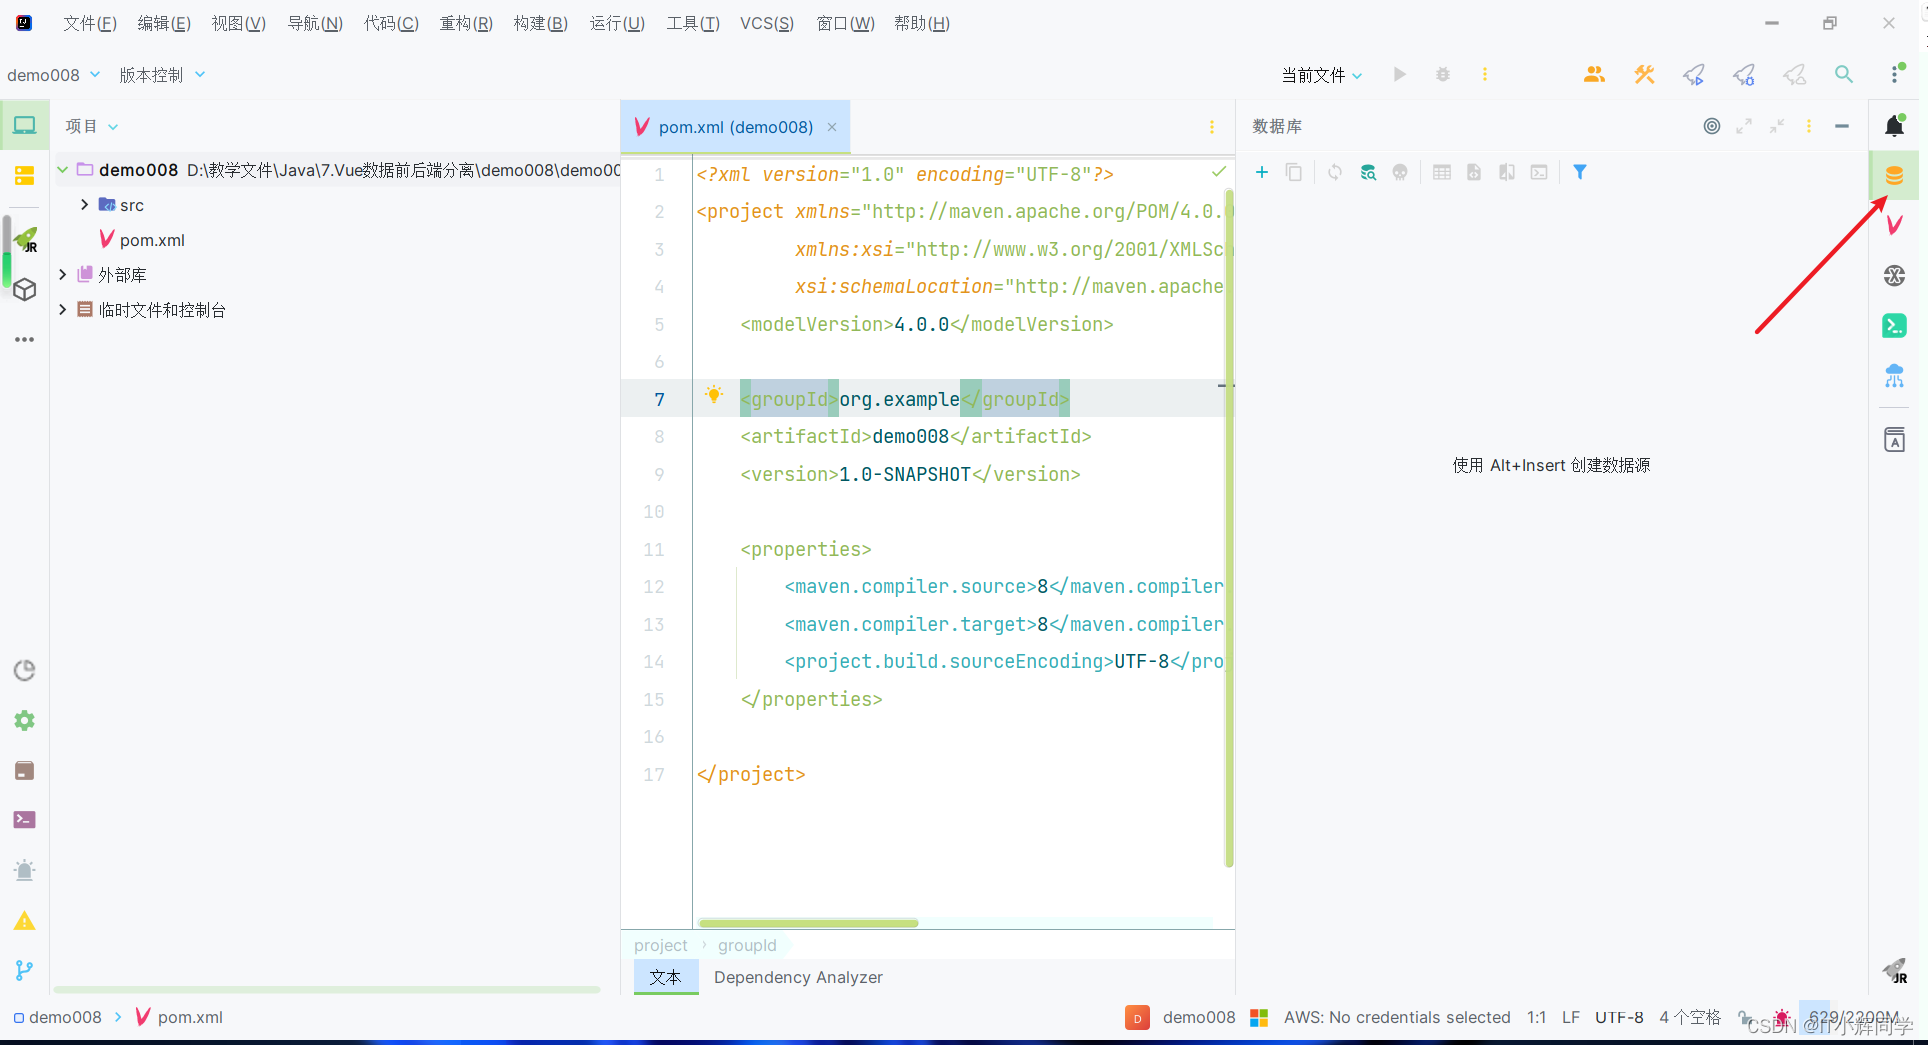The height and width of the screenshot is (1045, 1928).
Task: Click three-dot more tools in left strip
Action: pyautogui.click(x=24, y=340)
